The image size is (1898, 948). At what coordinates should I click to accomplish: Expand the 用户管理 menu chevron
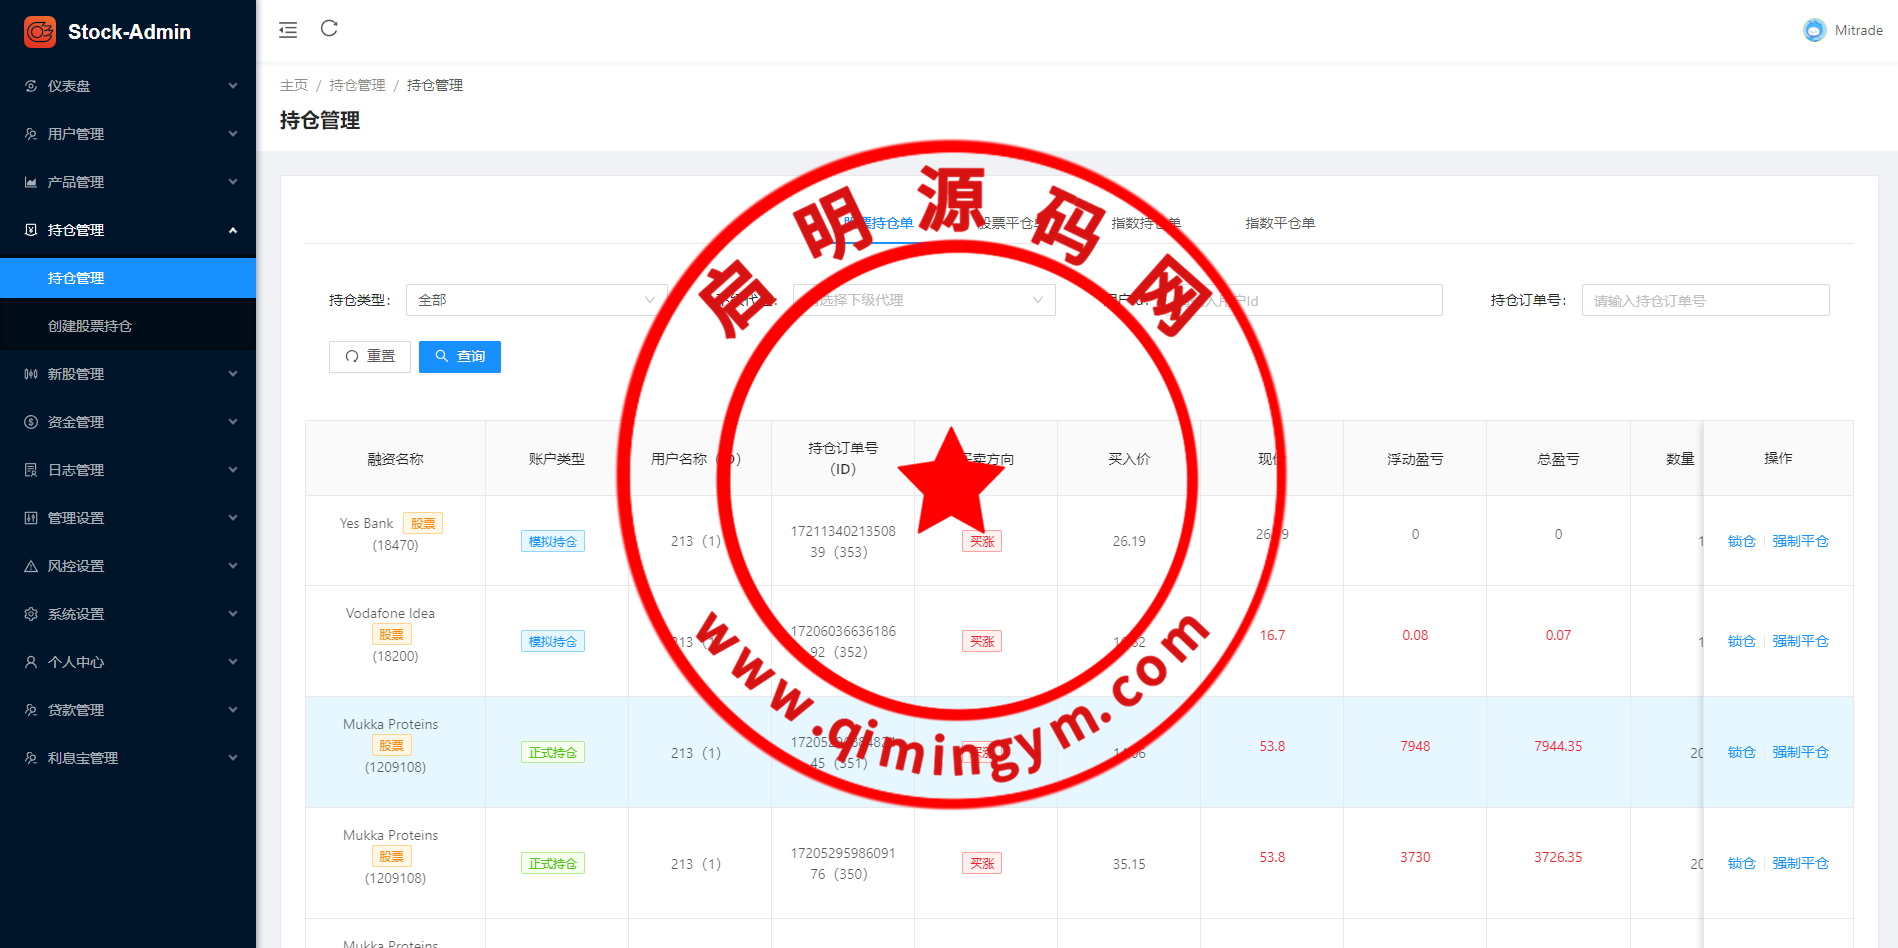pyautogui.click(x=233, y=134)
